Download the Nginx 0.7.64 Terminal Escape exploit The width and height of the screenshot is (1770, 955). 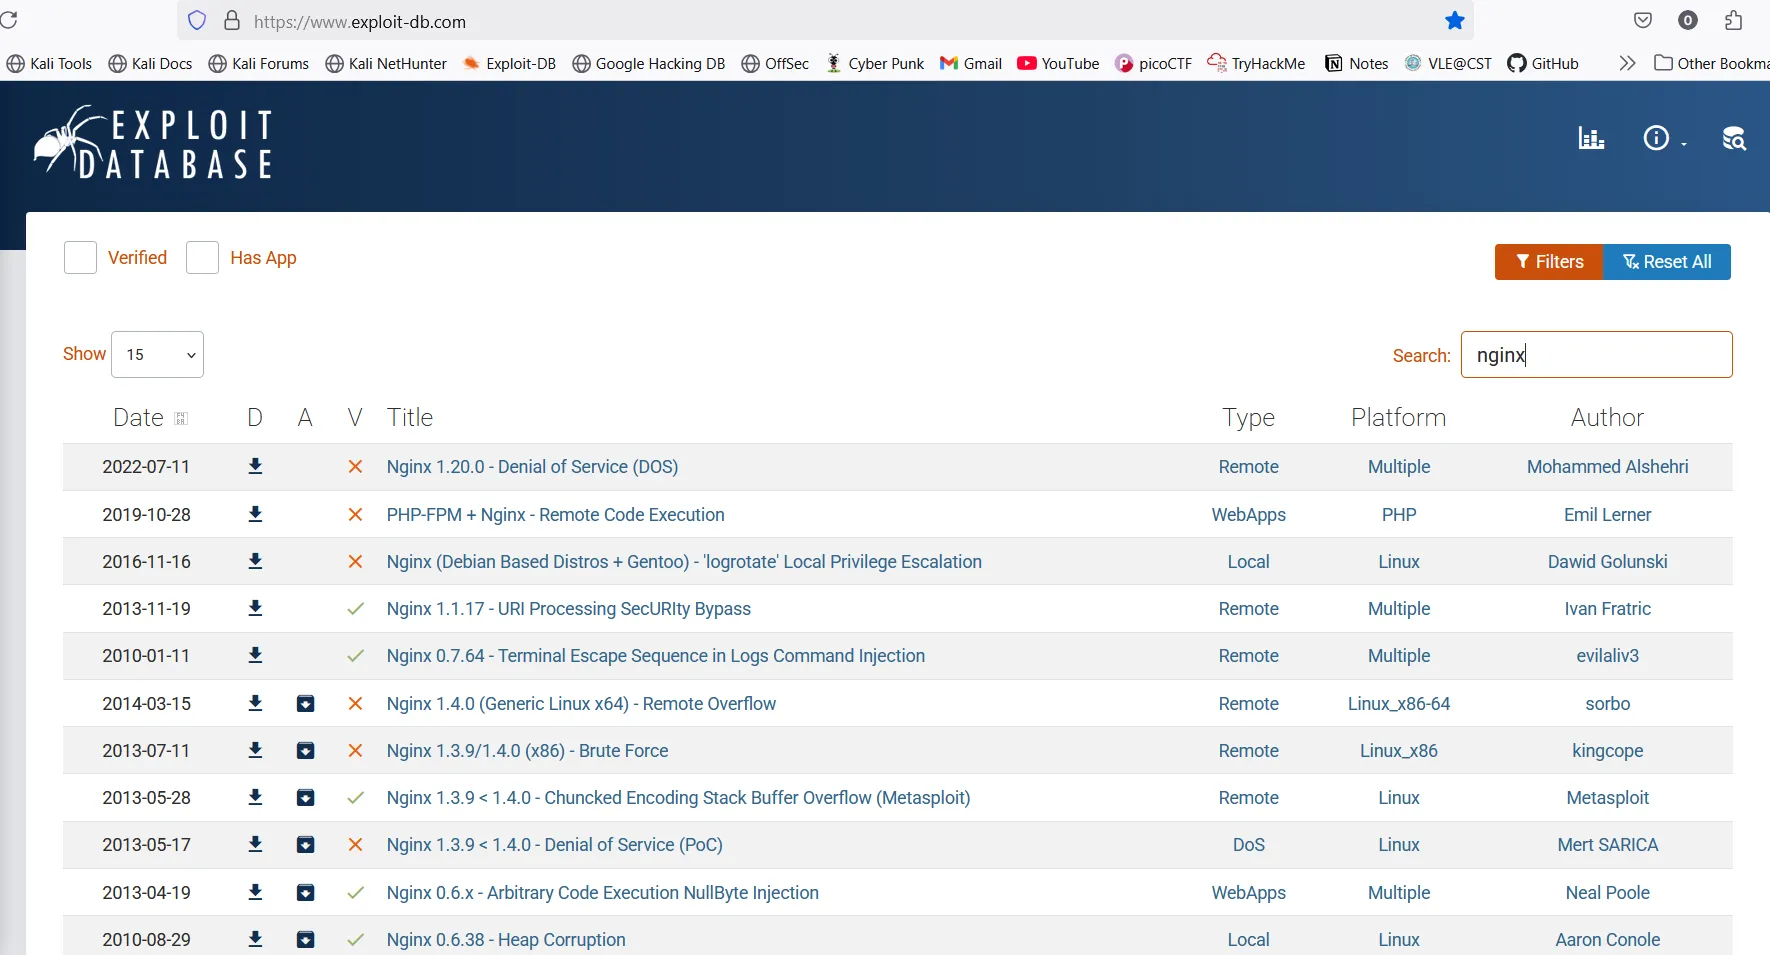click(x=255, y=655)
